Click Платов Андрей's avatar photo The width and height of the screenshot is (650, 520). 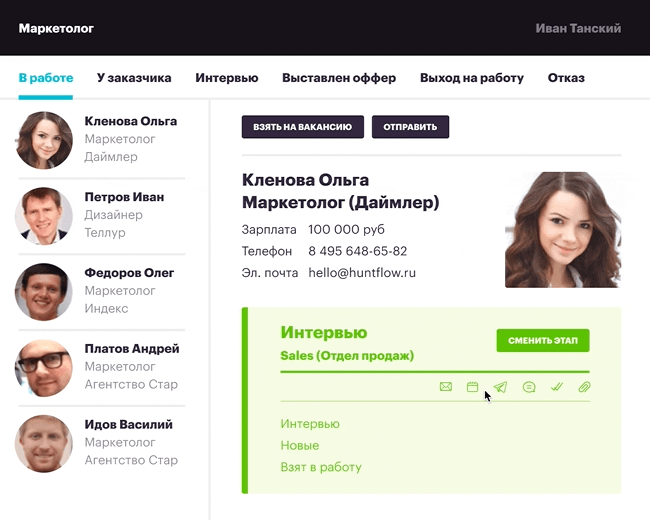pyautogui.click(x=44, y=368)
